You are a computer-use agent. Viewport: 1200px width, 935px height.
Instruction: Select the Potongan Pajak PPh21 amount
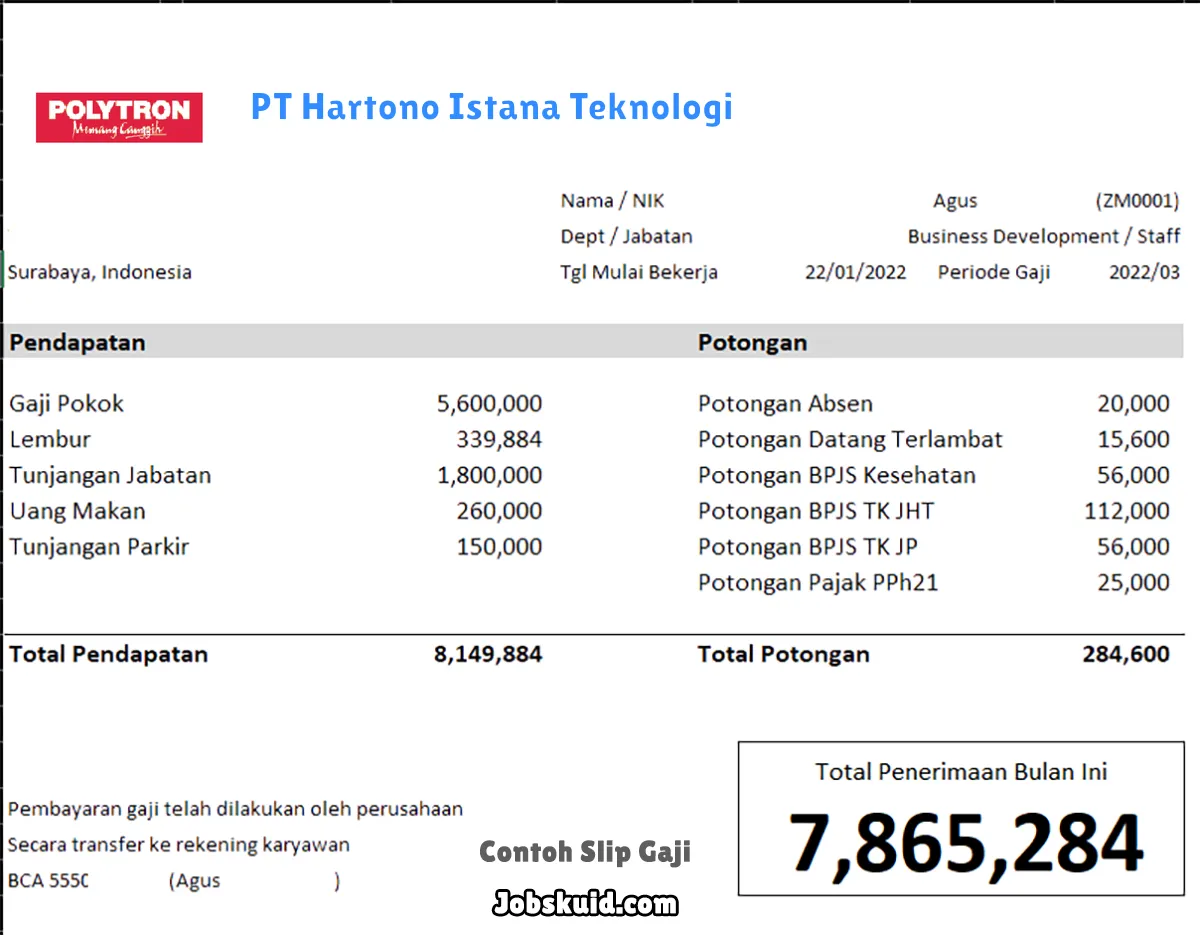click(x=1132, y=583)
